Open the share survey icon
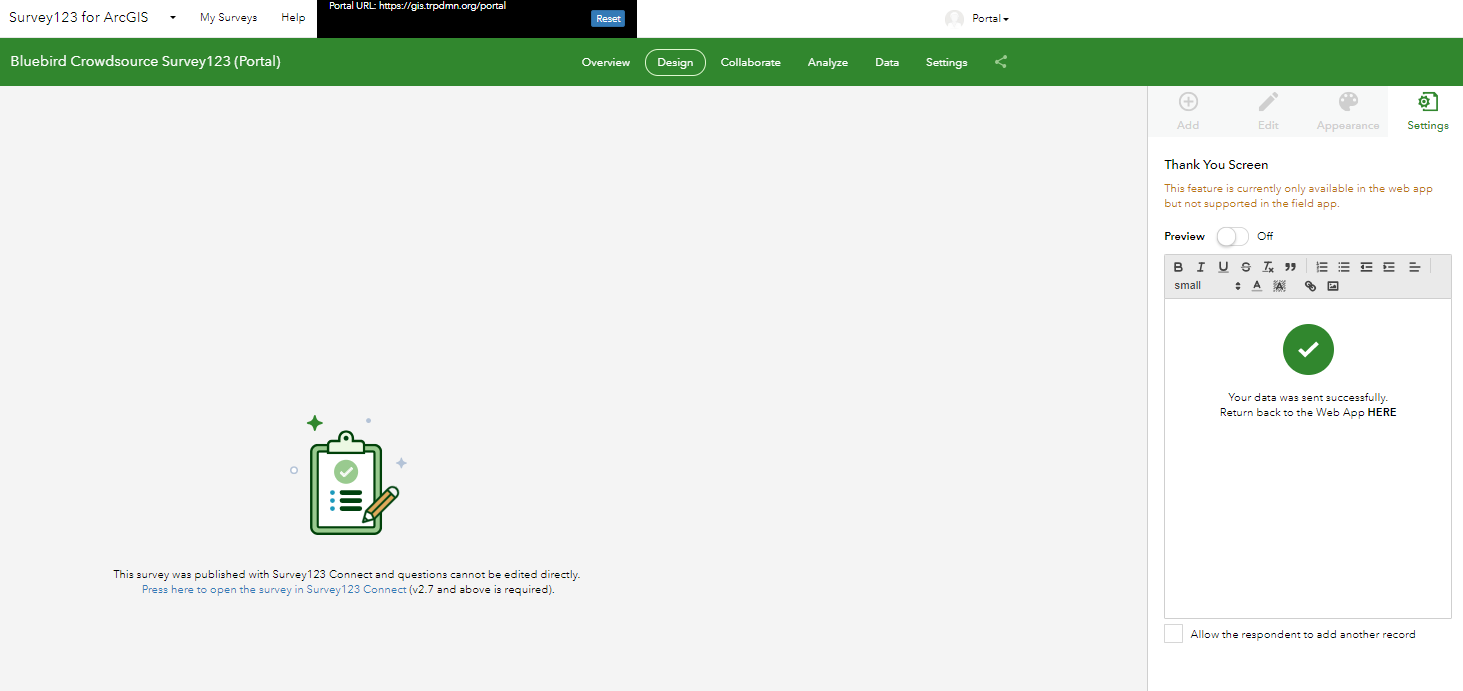The width and height of the screenshot is (1463, 691). coord(1001,62)
